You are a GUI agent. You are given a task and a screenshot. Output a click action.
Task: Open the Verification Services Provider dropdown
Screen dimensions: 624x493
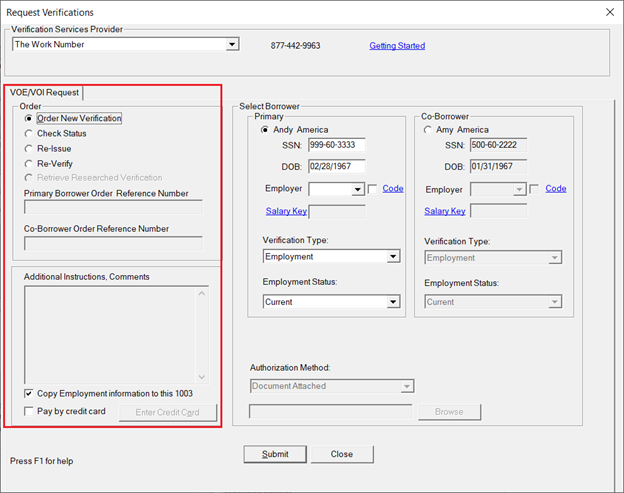232,44
